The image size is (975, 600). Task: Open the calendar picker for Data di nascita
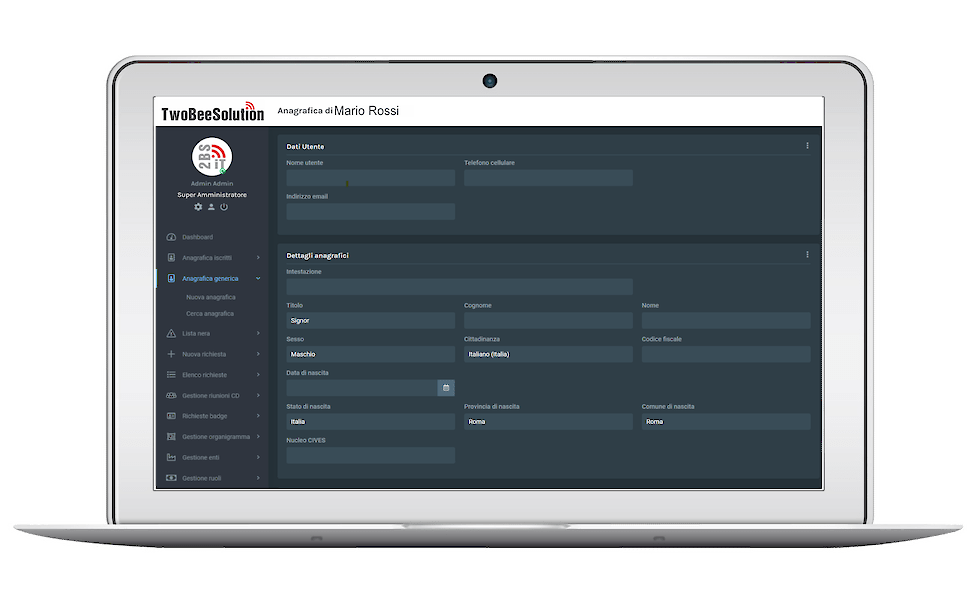click(446, 388)
